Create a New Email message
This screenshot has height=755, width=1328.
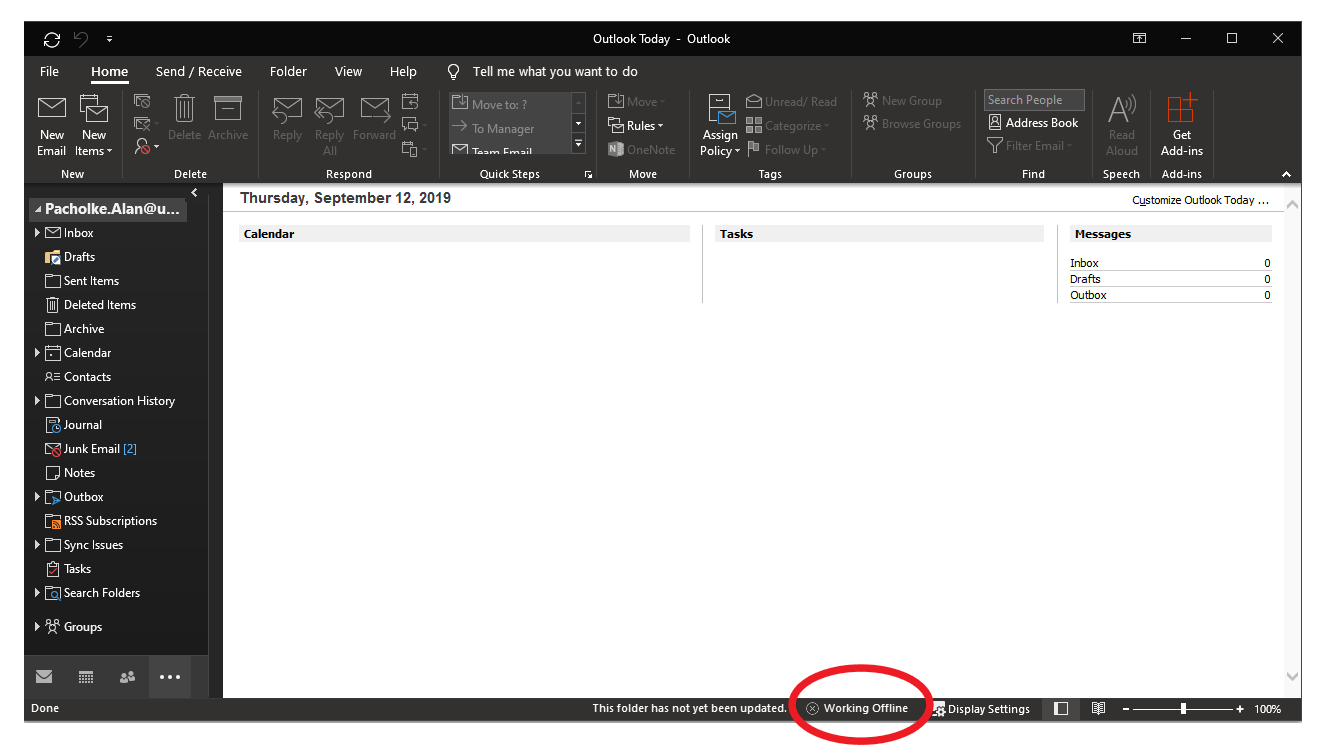click(52, 126)
